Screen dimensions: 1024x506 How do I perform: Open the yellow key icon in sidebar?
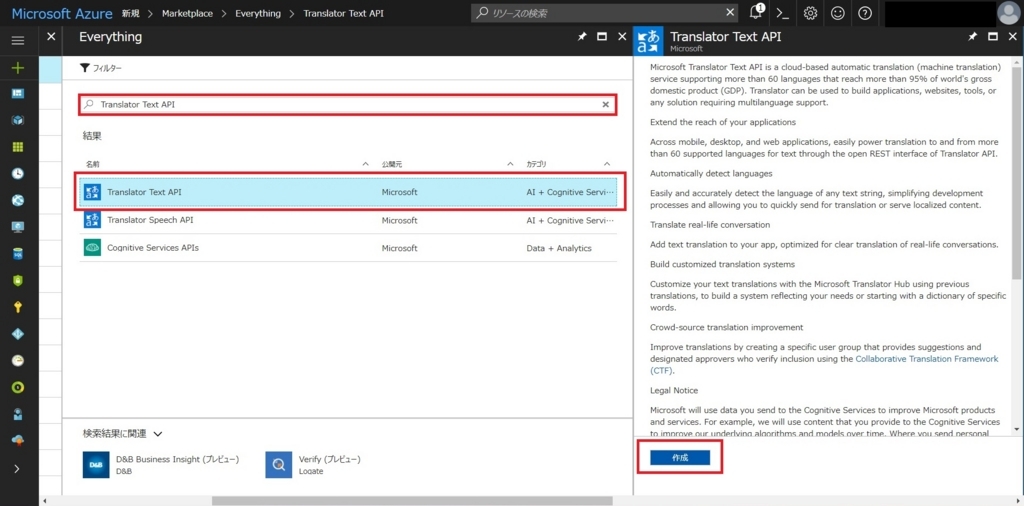click(x=18, y=308)
